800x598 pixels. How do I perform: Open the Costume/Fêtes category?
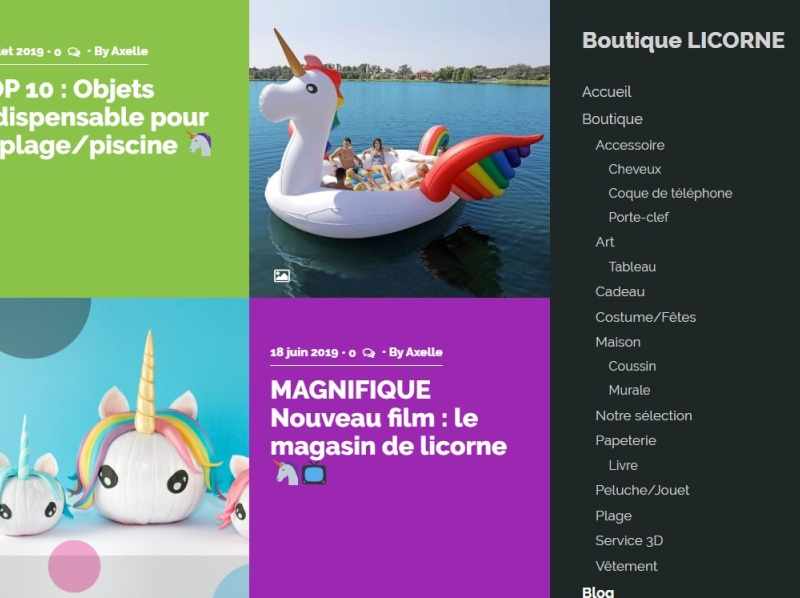click(x=645, y=317)
